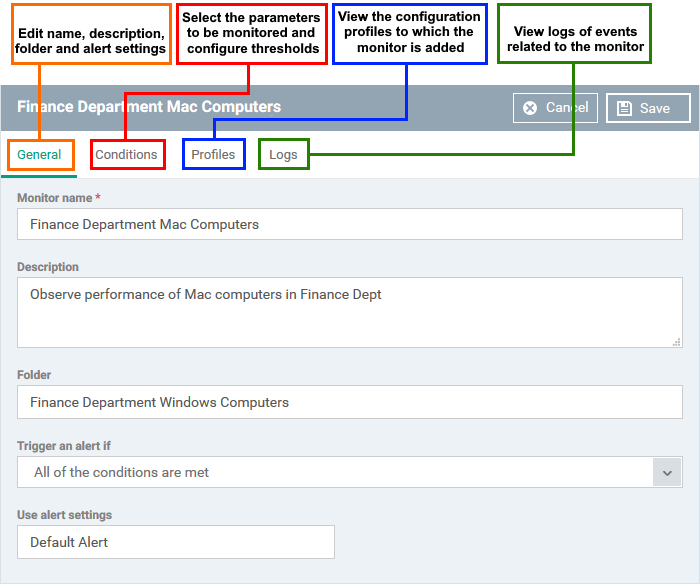This screenshot has height=584, width=700.
Task: Open the Profiles tab
Action: [213, 154]
